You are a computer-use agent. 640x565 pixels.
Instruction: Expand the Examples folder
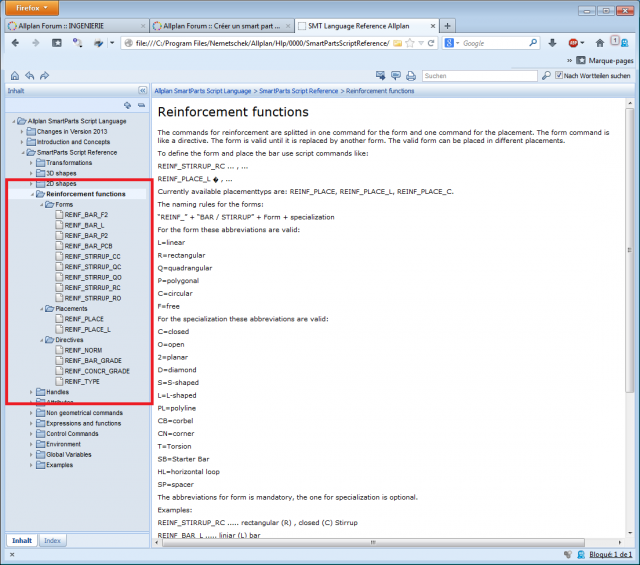click(31, 465)
